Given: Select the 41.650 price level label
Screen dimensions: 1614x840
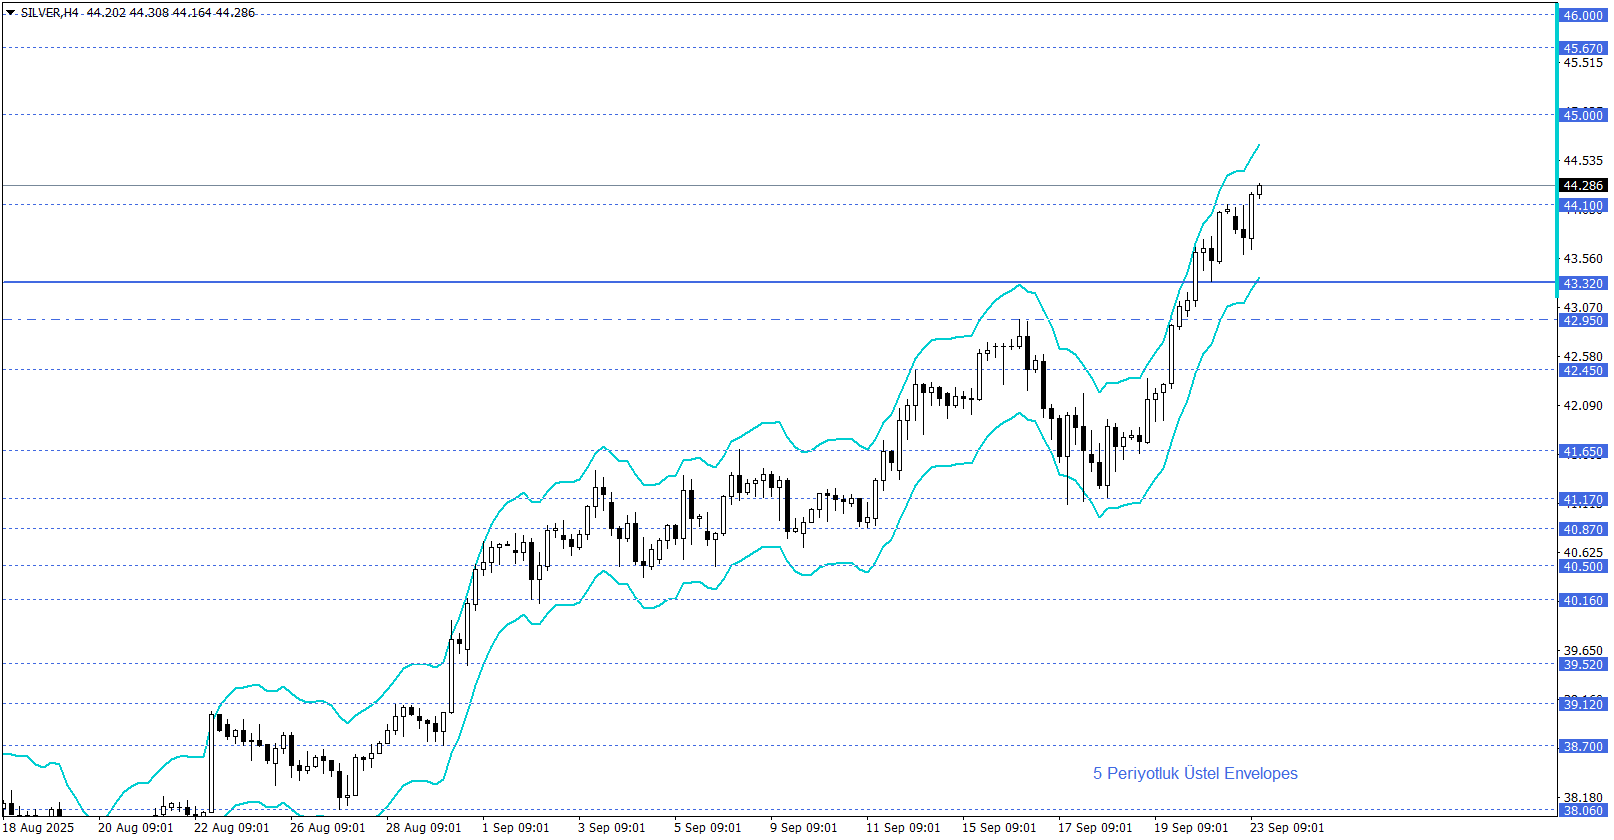Looking at the screenshot, I should 1583,451.
